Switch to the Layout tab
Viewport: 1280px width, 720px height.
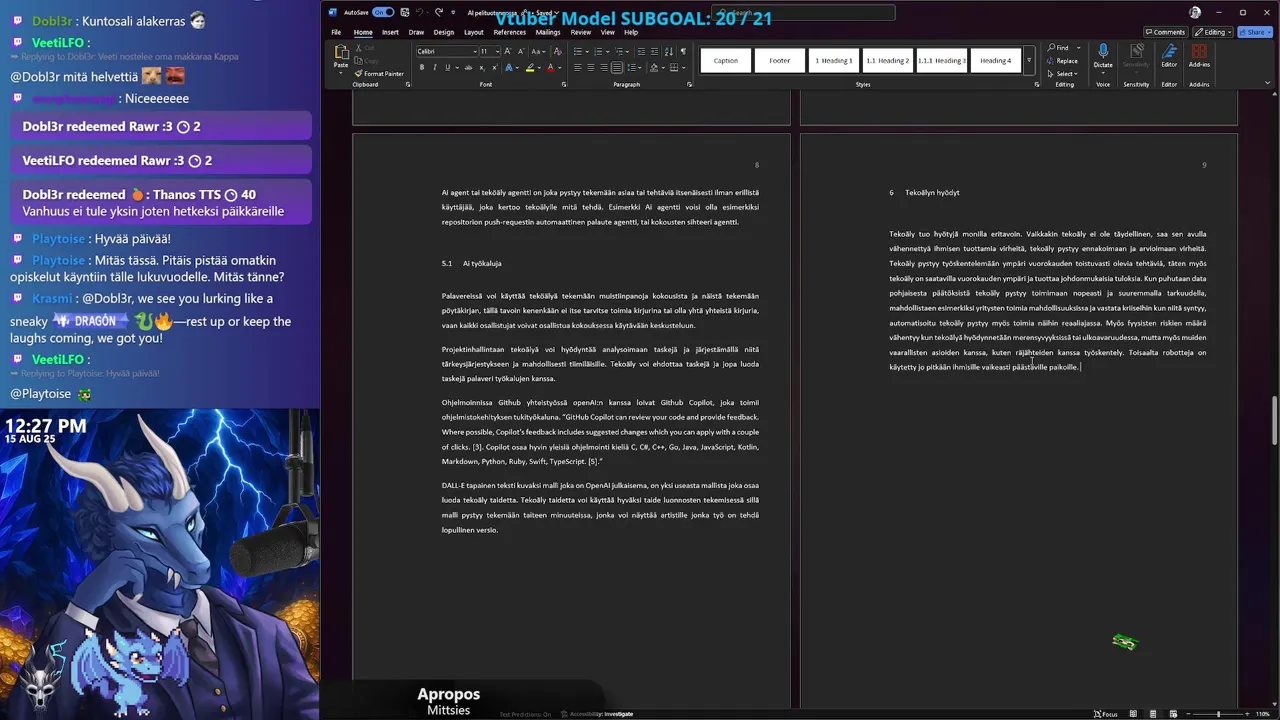474,32
